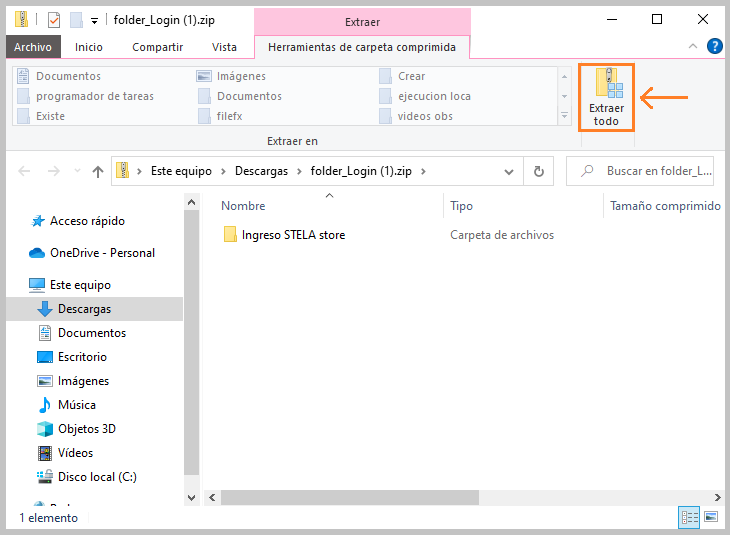Choose filefx extract destination
730x535 pixels.
point(220,116)
